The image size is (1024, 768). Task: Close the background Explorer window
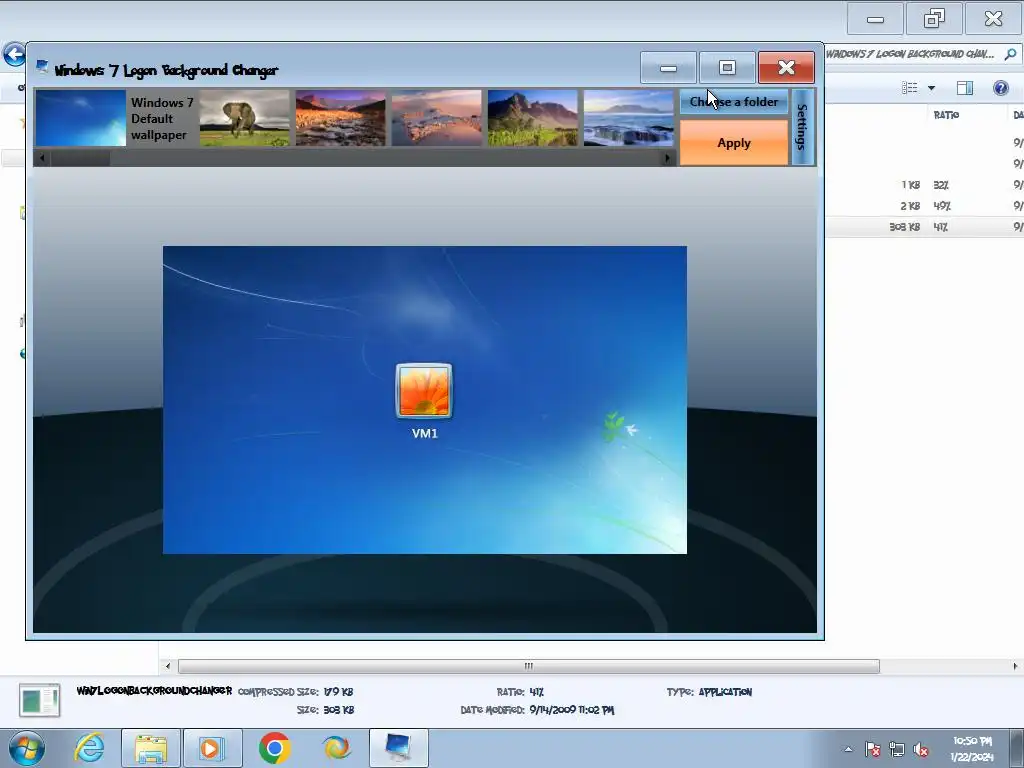click(993, 19)
